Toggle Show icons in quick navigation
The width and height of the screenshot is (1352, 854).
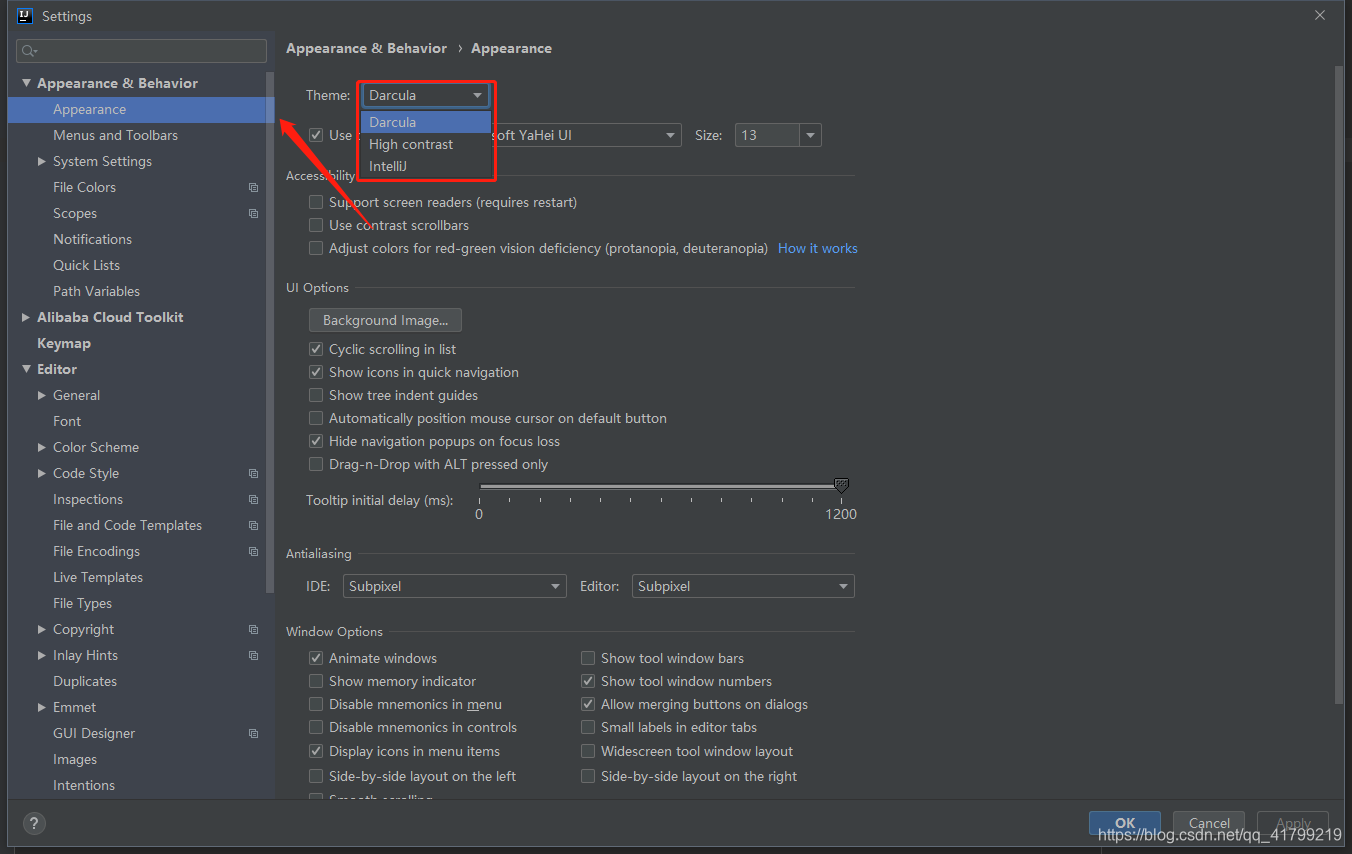tap(316, 372)
